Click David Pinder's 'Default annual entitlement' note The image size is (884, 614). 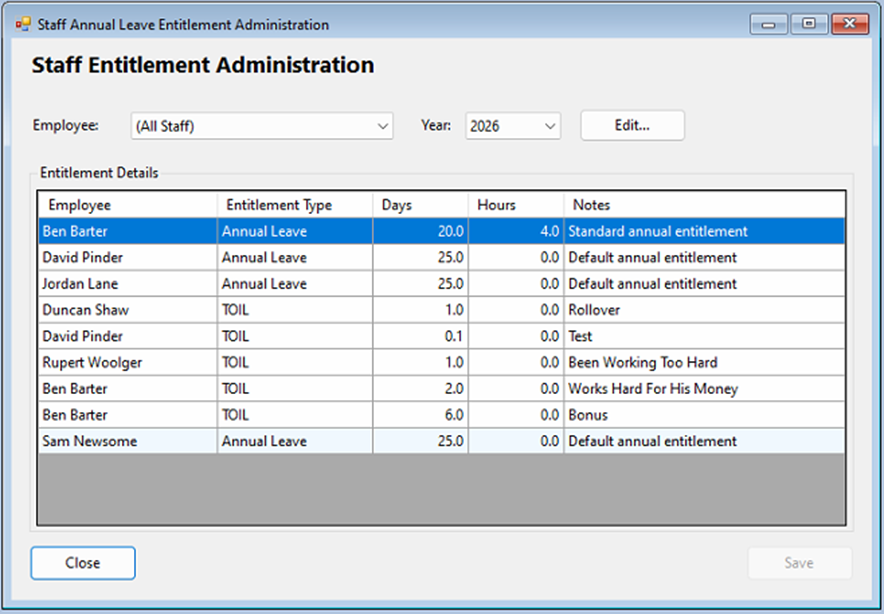(704, 257)
